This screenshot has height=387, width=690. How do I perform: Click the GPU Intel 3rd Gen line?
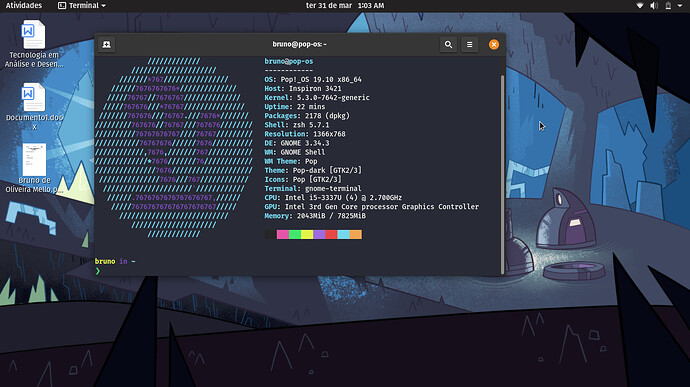point(371,206)
